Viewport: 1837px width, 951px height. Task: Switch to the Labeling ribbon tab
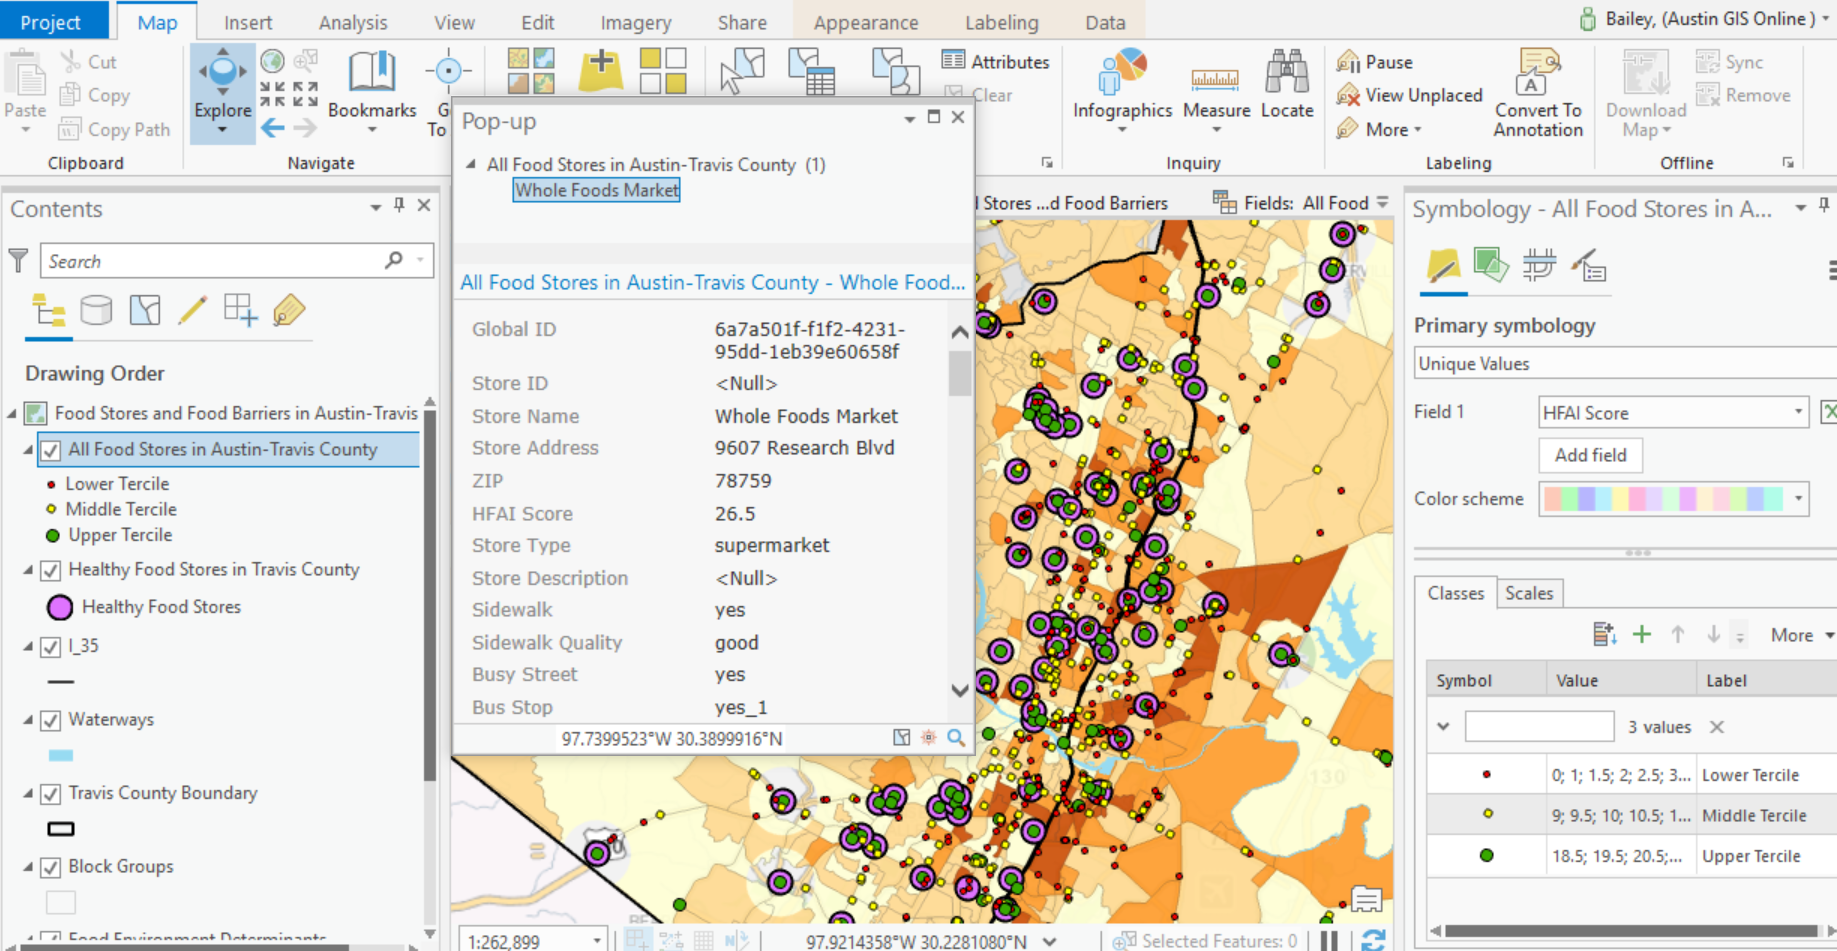(x=1002, y=22)
